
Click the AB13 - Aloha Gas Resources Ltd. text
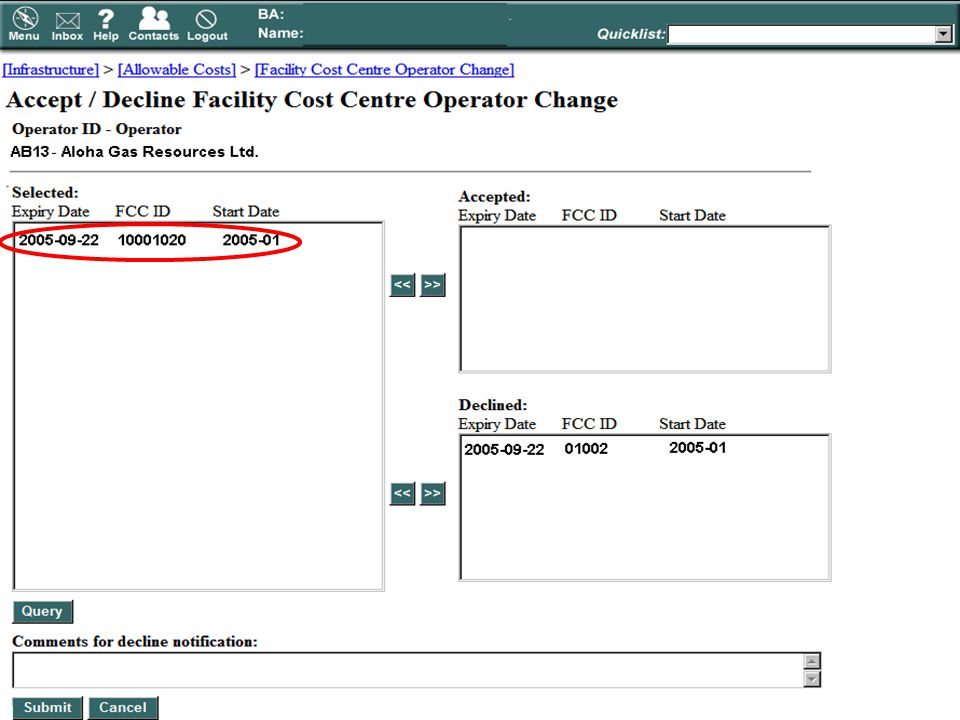click(135, 152)
